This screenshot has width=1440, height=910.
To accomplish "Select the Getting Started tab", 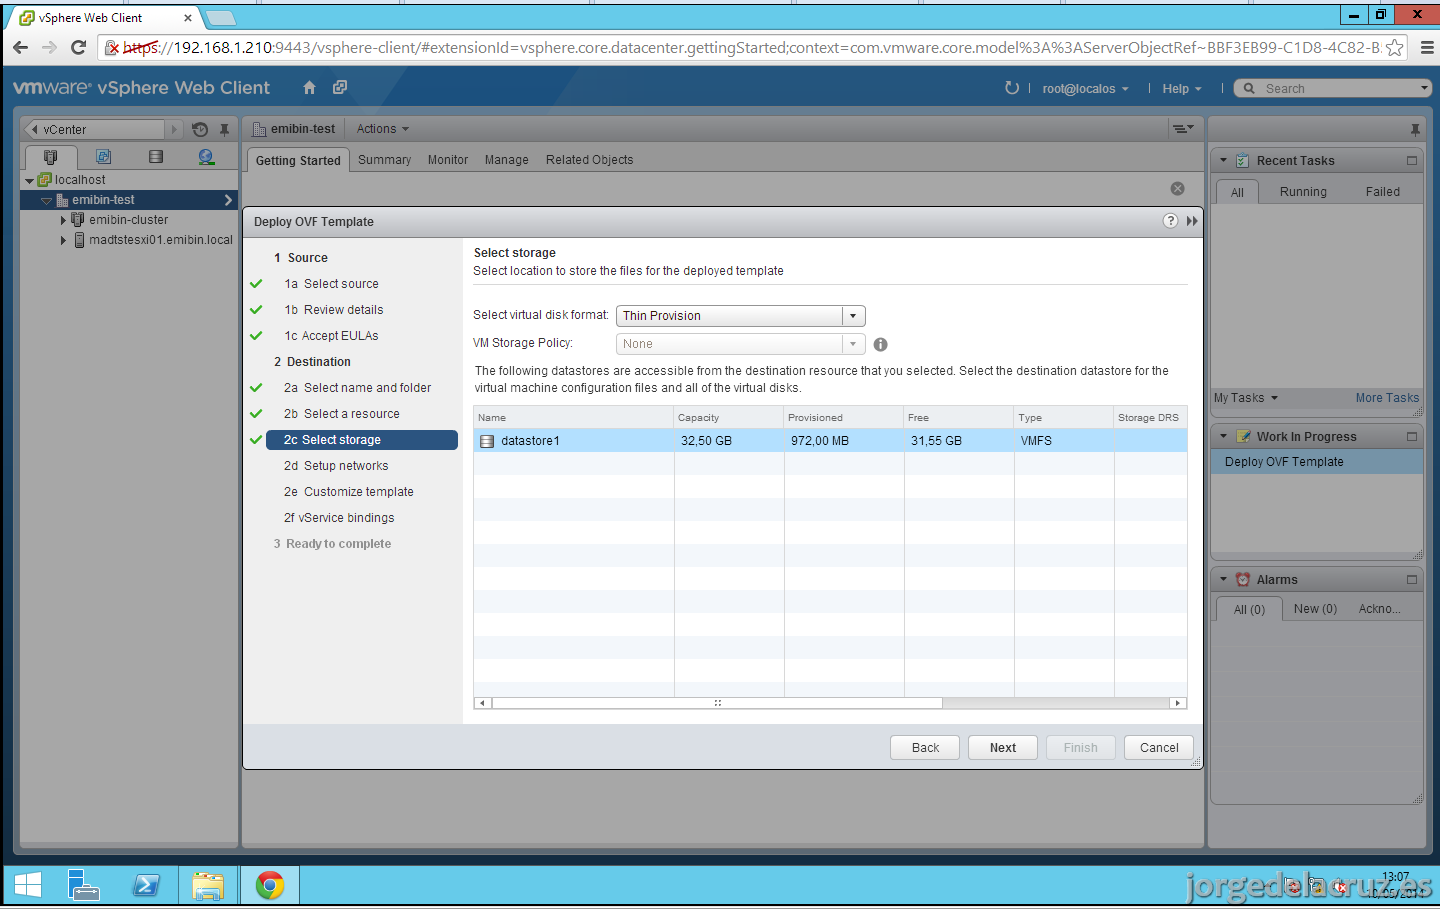I will 298,160.
